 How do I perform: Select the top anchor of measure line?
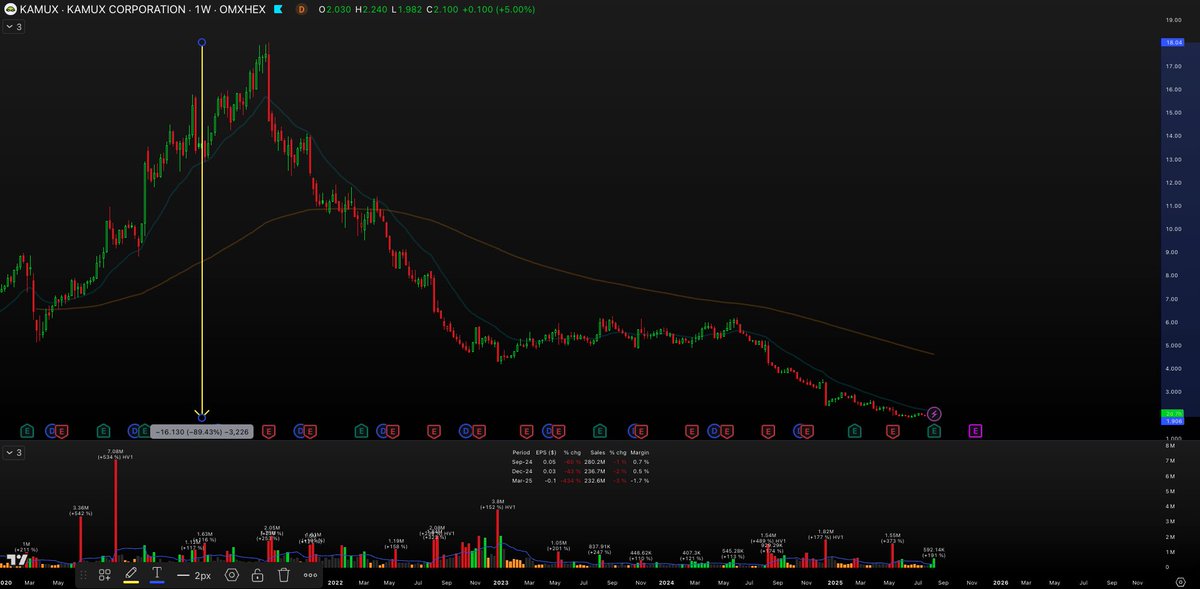pyautogui.click(x=202, y=43)
